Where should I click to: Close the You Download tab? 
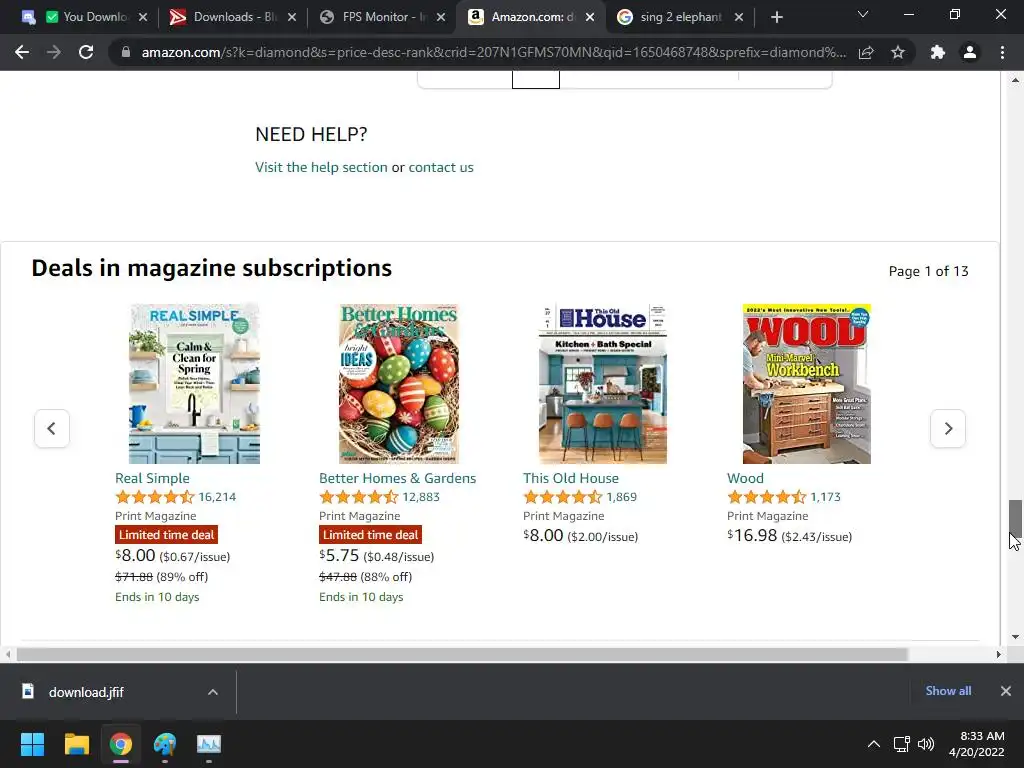[x=143, y=17]
